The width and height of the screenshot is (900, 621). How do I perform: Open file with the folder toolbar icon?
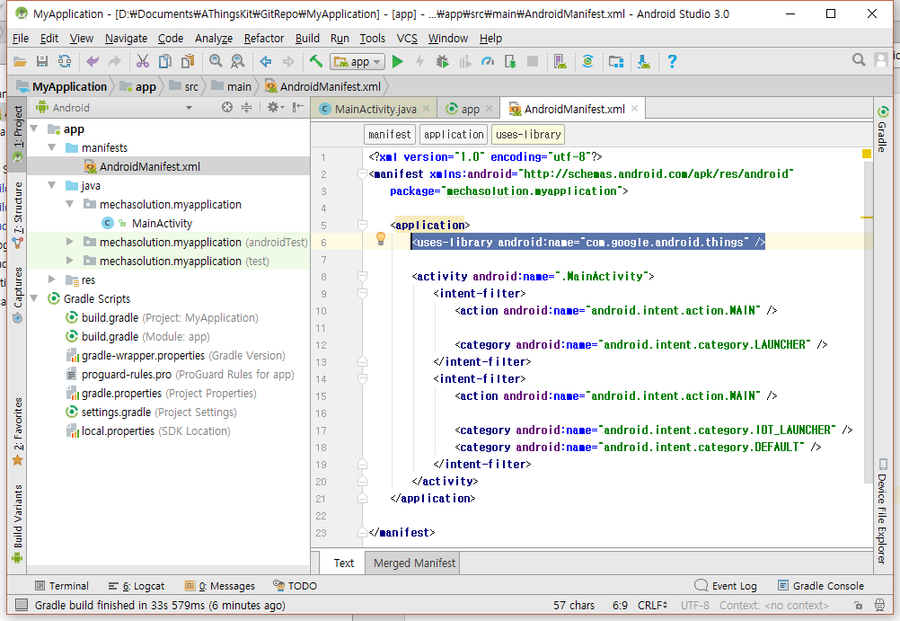coord(20,61)
